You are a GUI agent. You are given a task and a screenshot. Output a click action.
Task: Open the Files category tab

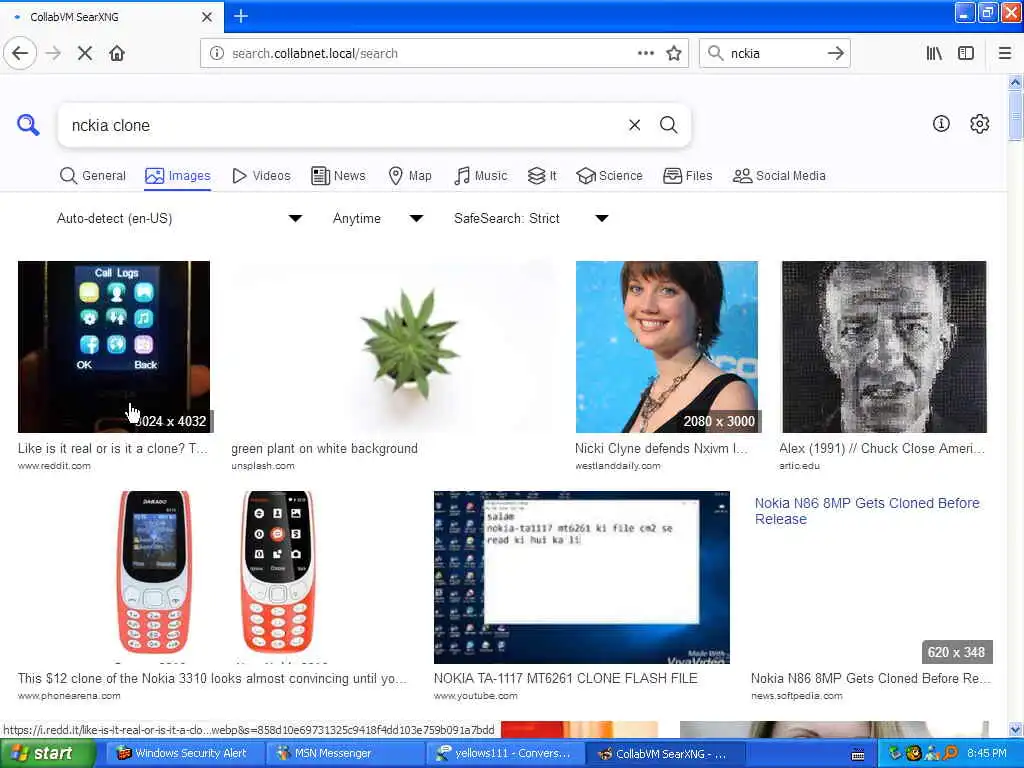[x=688, y=176]
